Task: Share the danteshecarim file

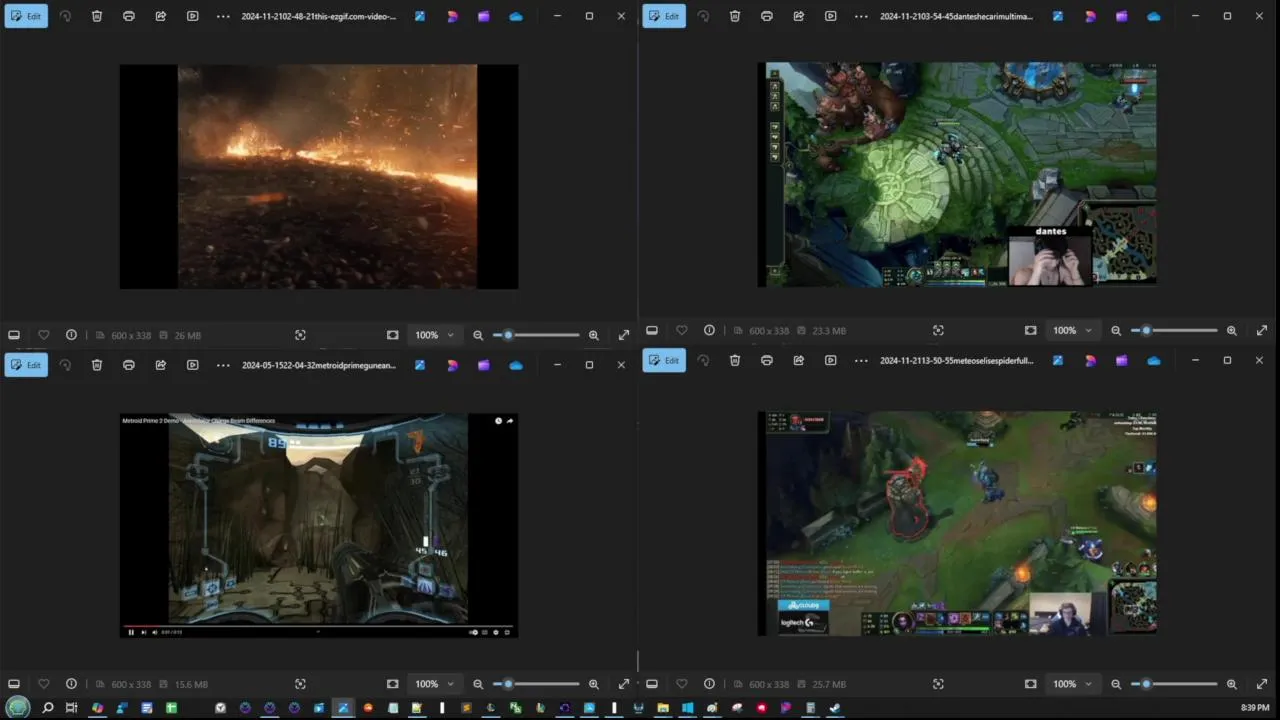Action: [x=799, y=16]
